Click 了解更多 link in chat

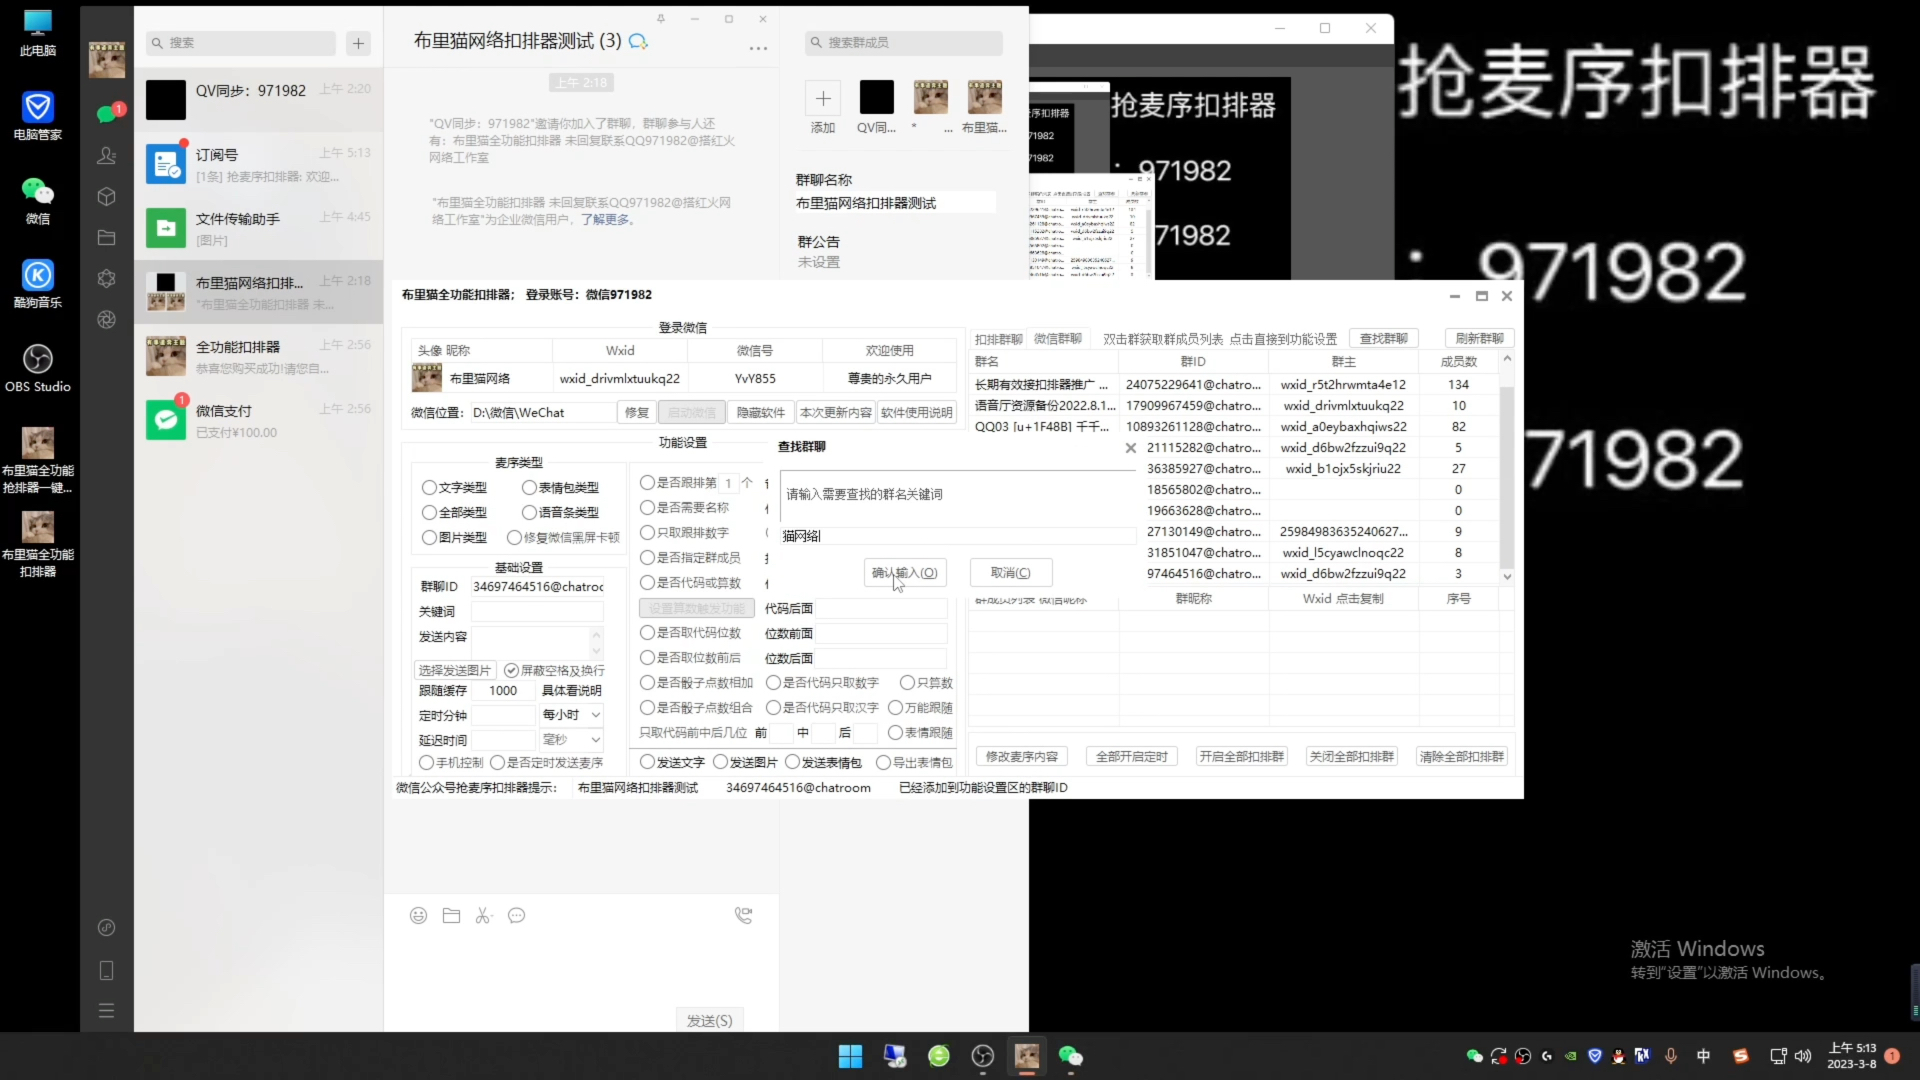[x=607, y=220]
